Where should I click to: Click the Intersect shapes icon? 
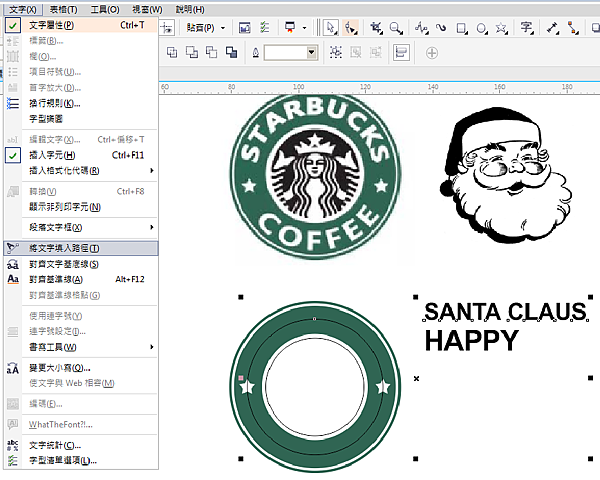[x=211, y=52]
